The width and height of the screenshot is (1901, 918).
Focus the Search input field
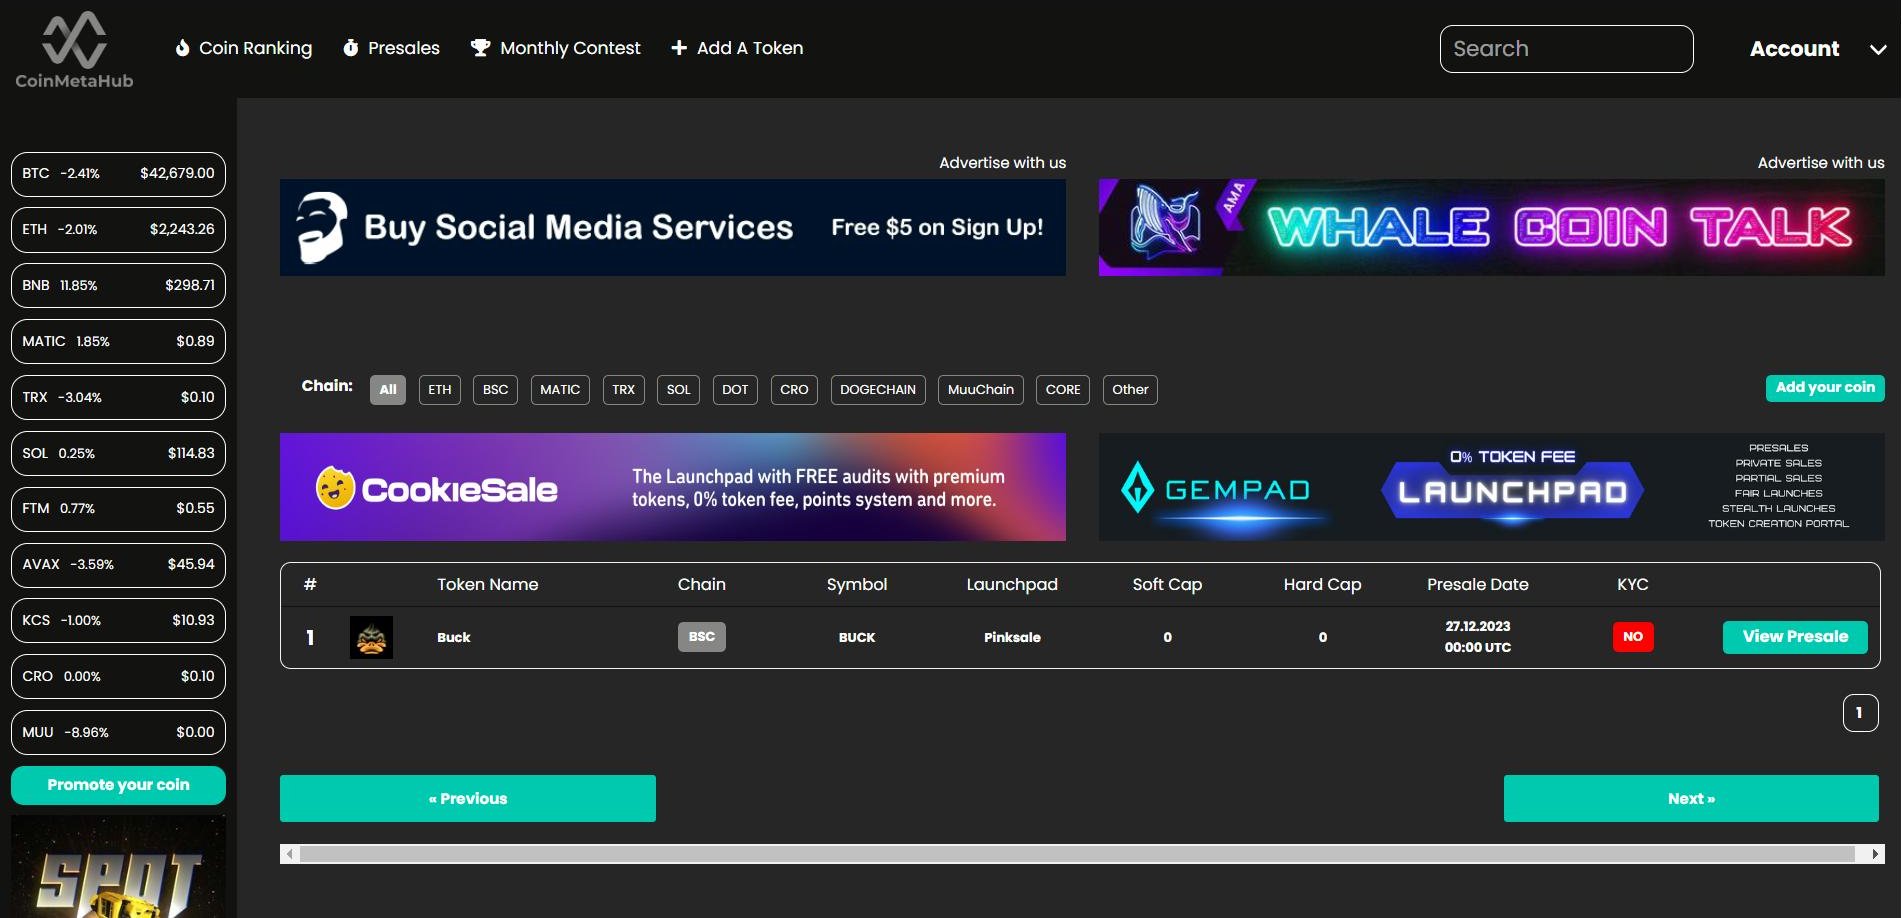(1566, 49)
